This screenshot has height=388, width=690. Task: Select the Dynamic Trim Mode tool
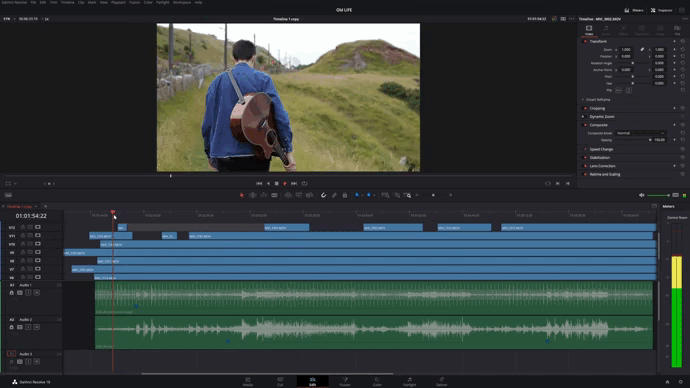coord(264,195)
